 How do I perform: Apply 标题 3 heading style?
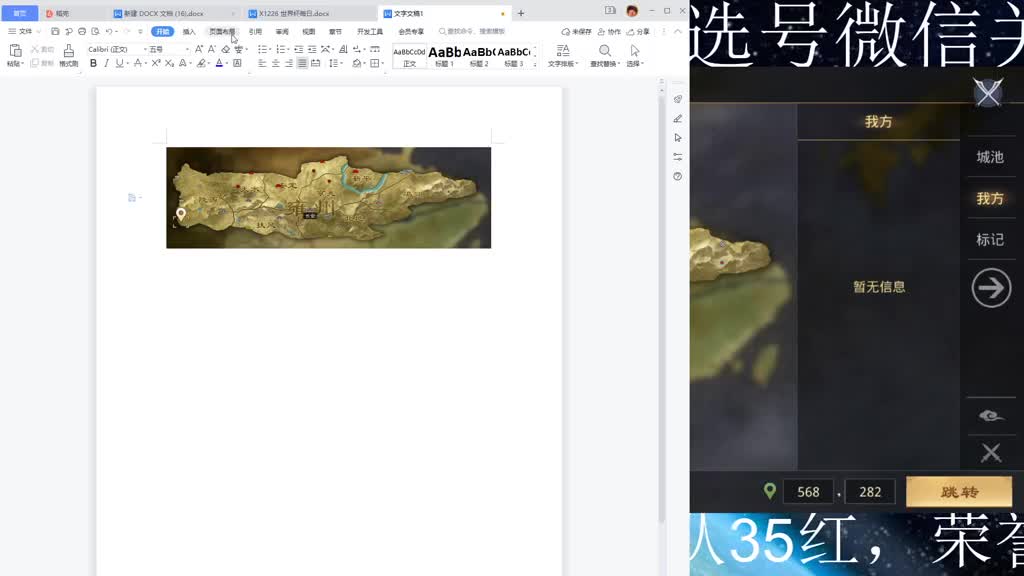pos(513,56)
